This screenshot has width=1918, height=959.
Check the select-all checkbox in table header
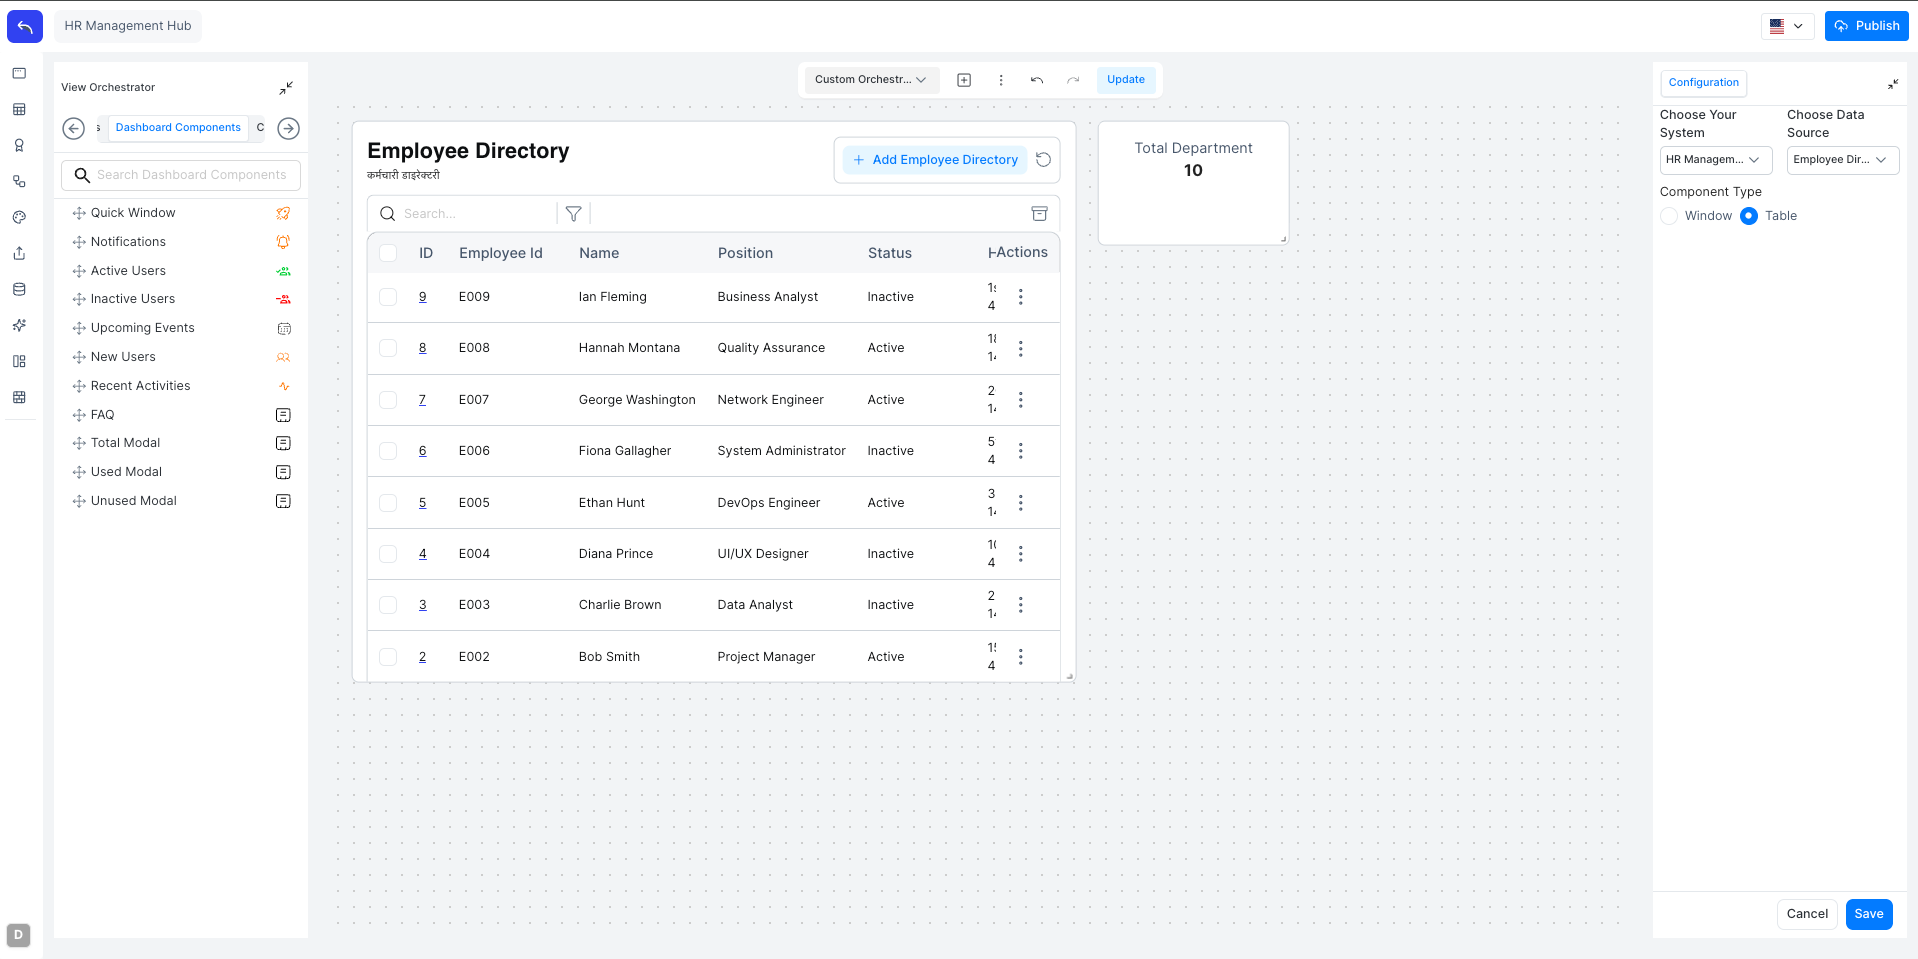[x=388, y=253]
